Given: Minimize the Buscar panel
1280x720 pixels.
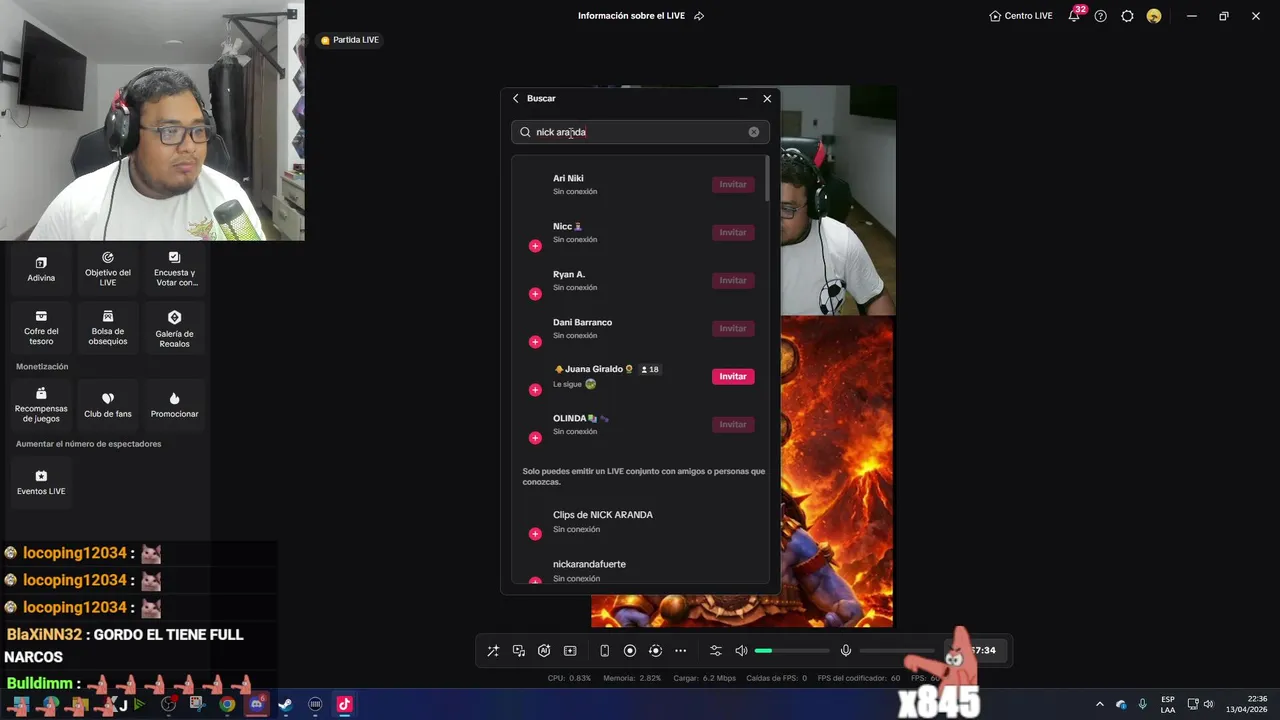Looking at the screenshot, I should [743, 98].
